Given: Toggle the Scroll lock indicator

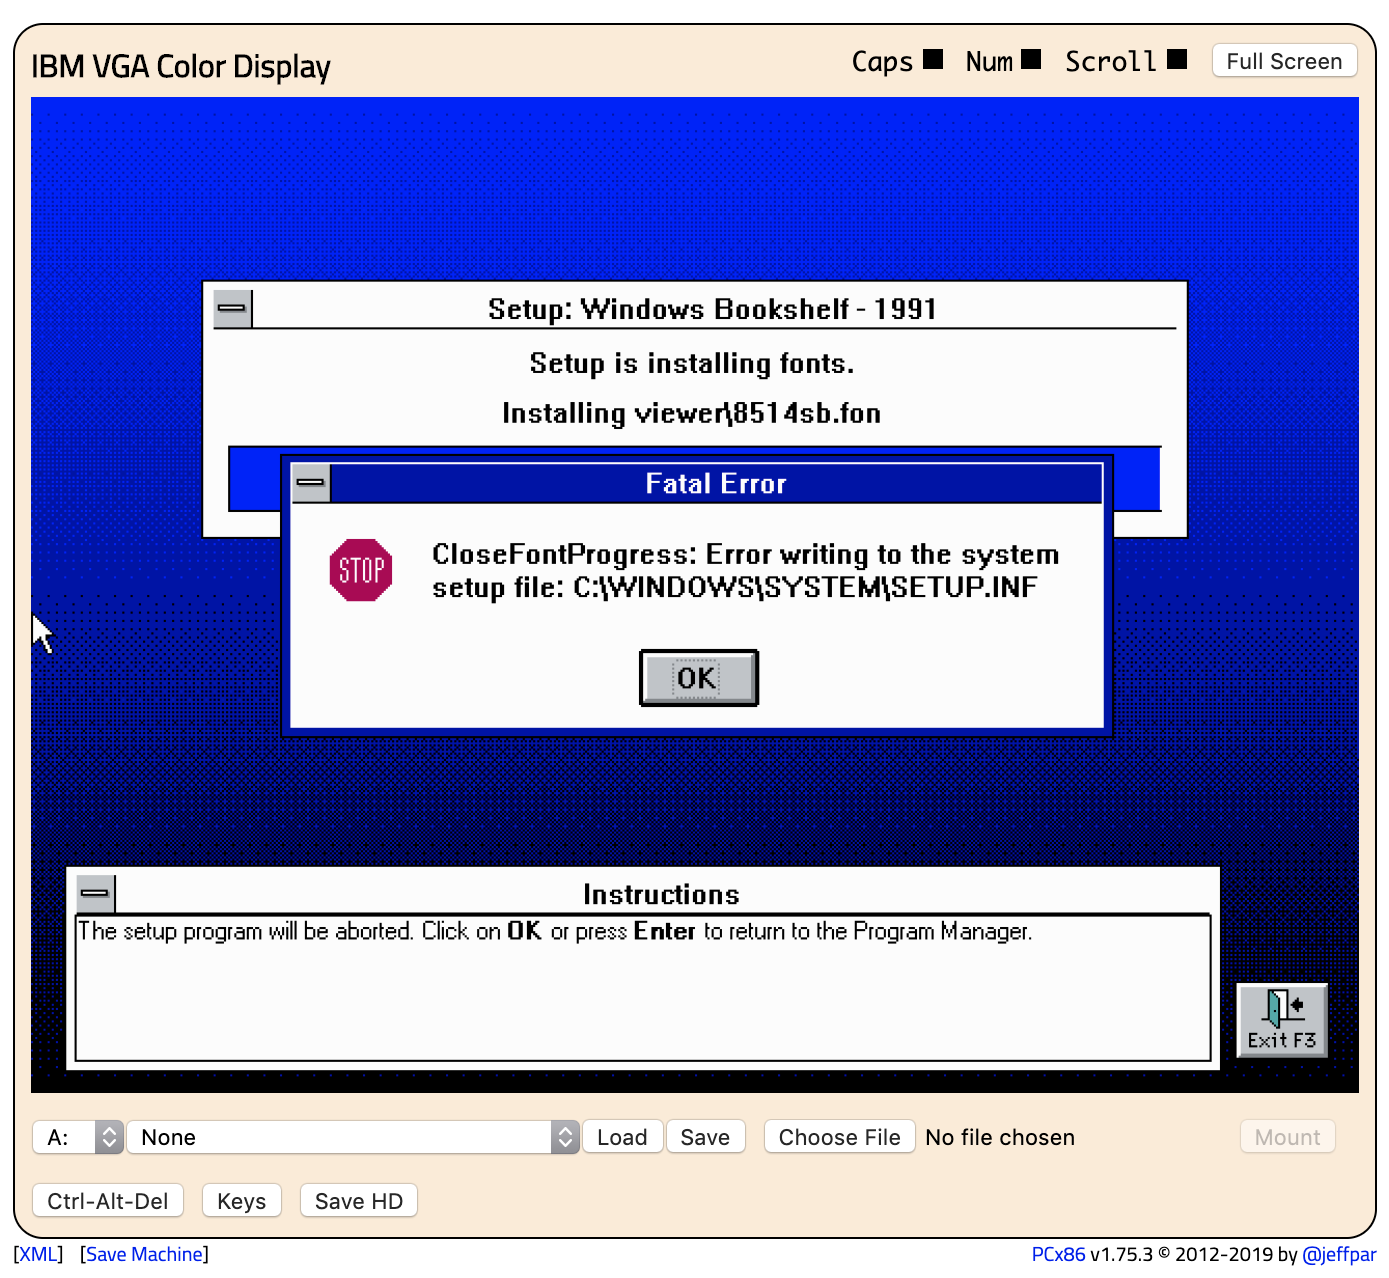Looking at the screenshot, I should 1176,58.
